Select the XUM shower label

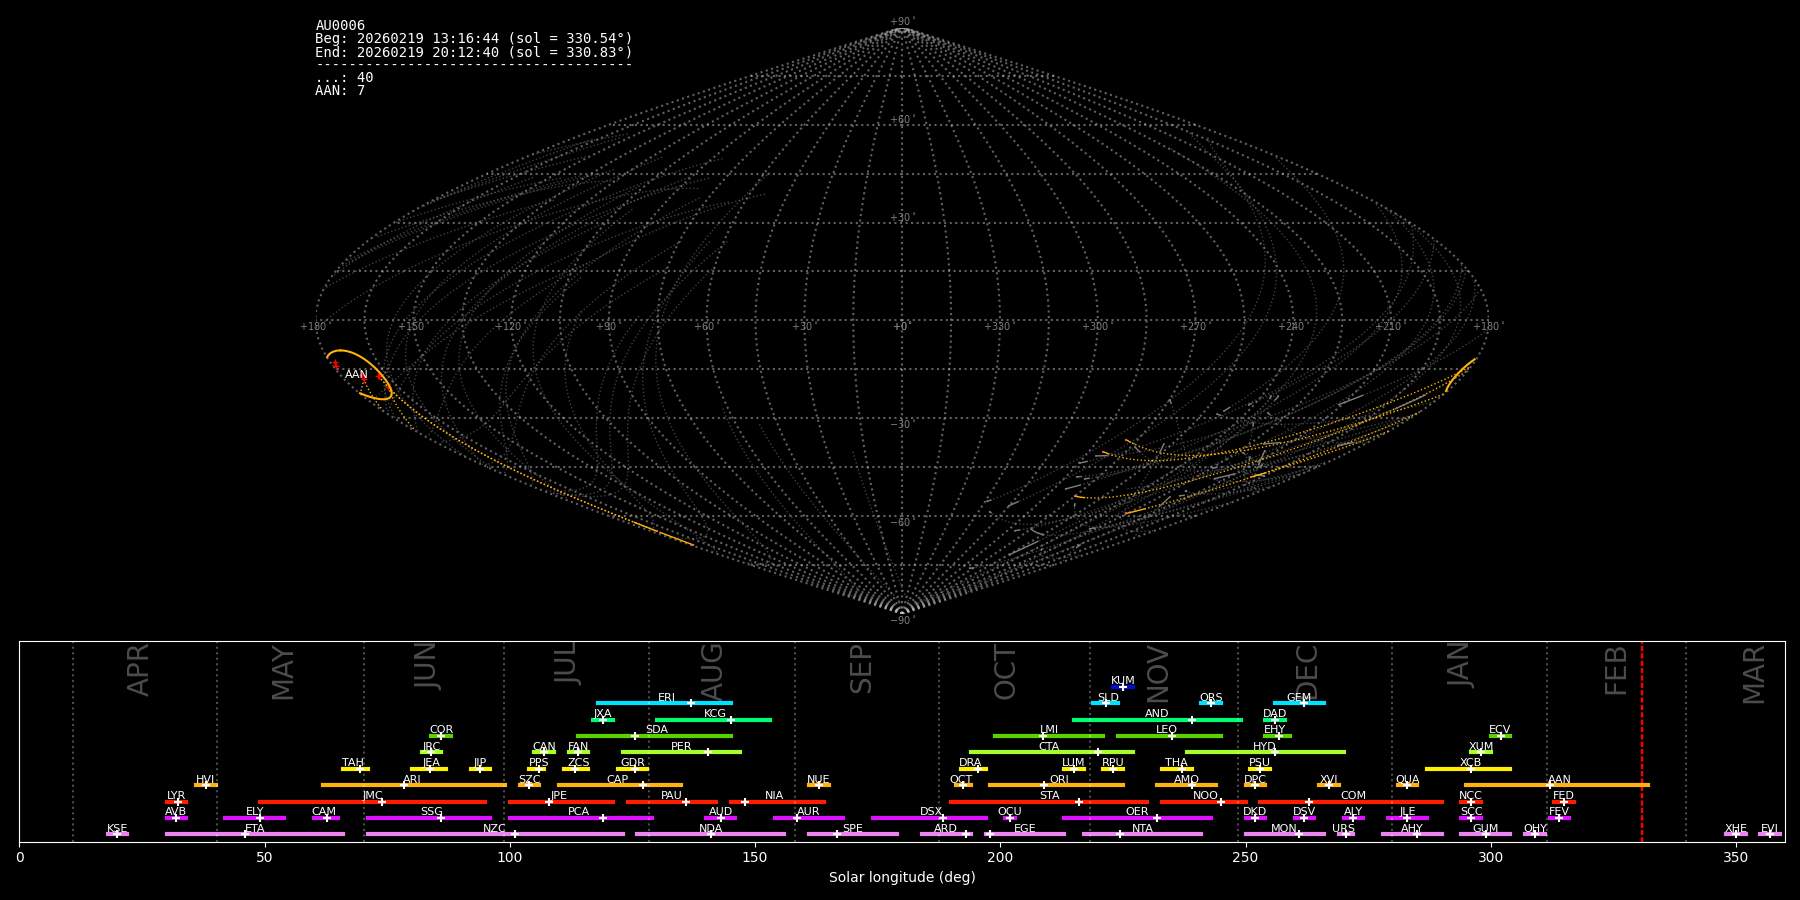point(1481,747)
